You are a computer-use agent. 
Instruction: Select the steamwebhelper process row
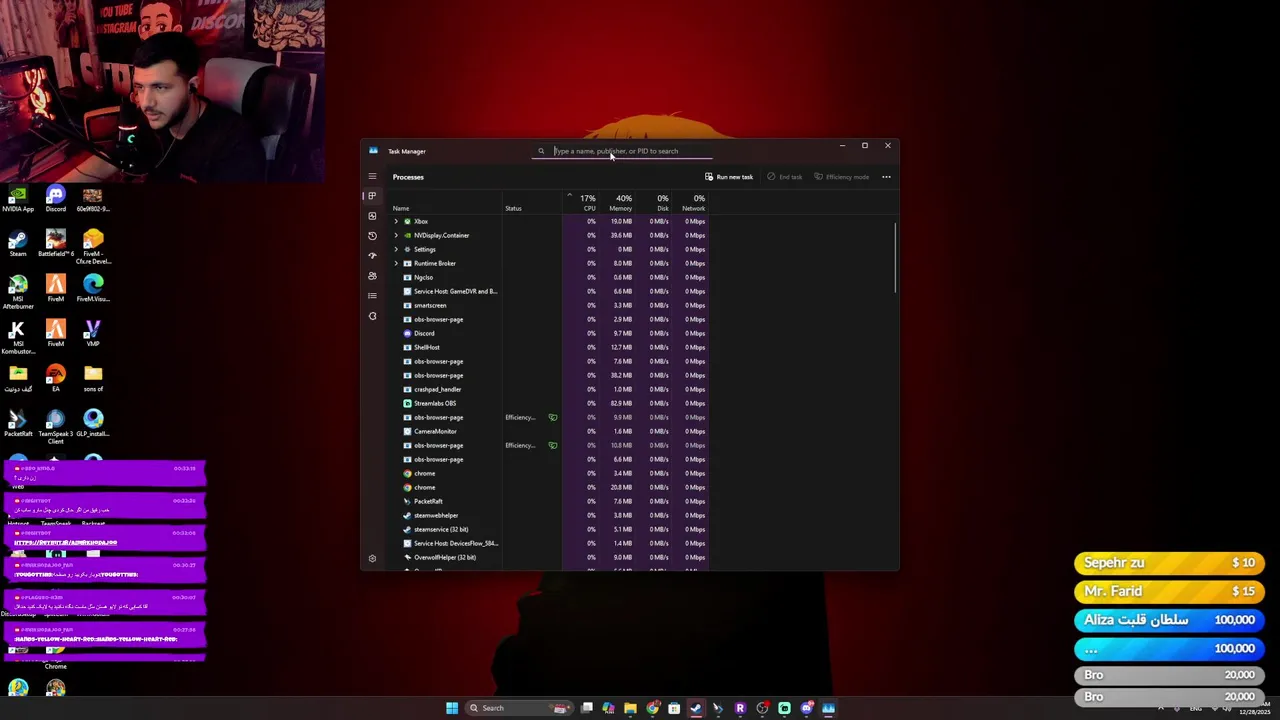(549, 515)
